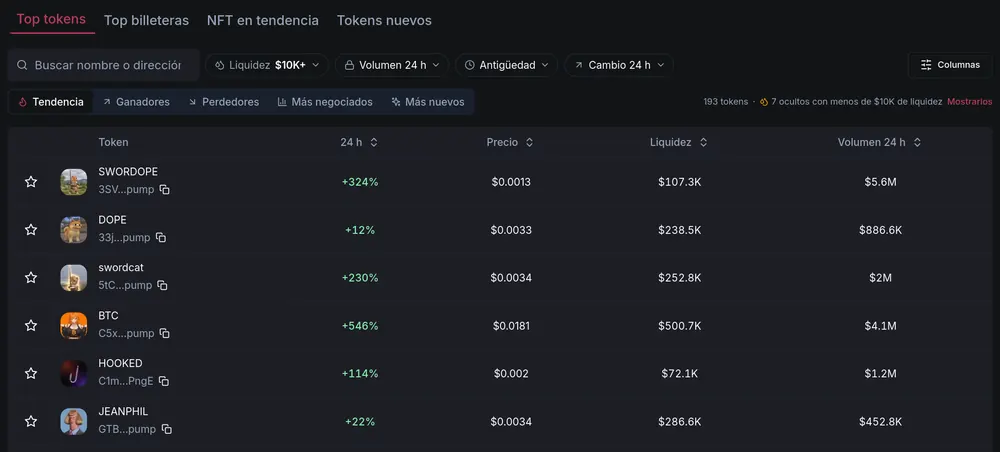Select Perdedores filter
Image resolution: width=1000 pixels, height=452 pixels.
point(224,102)
